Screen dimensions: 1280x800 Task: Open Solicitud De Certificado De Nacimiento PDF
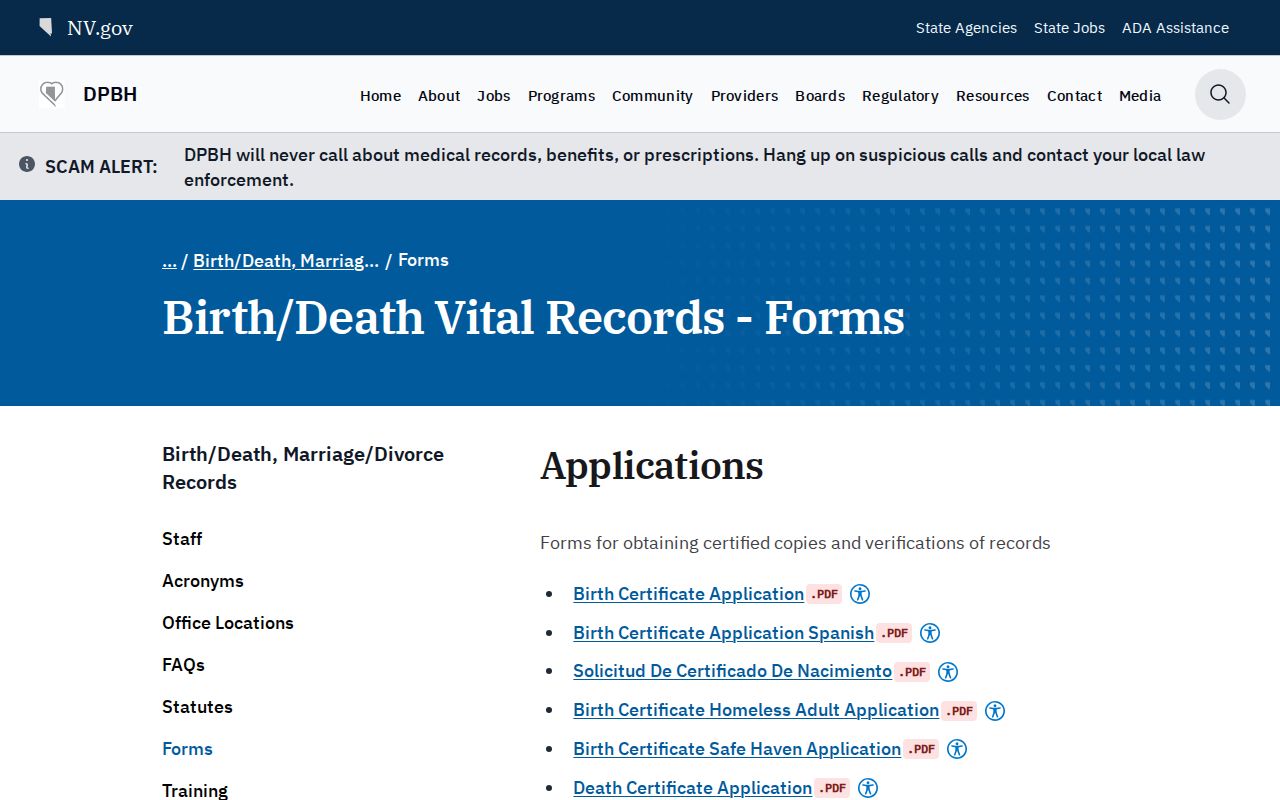click(732, 672)
